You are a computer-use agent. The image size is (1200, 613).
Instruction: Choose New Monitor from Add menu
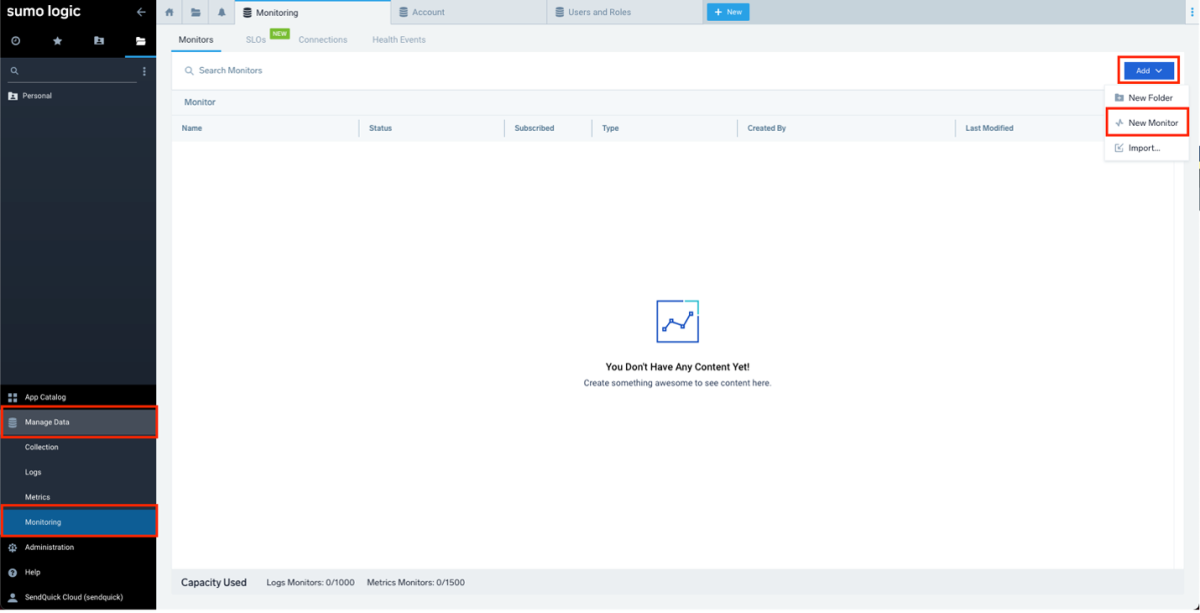(x=1147, y=123)
